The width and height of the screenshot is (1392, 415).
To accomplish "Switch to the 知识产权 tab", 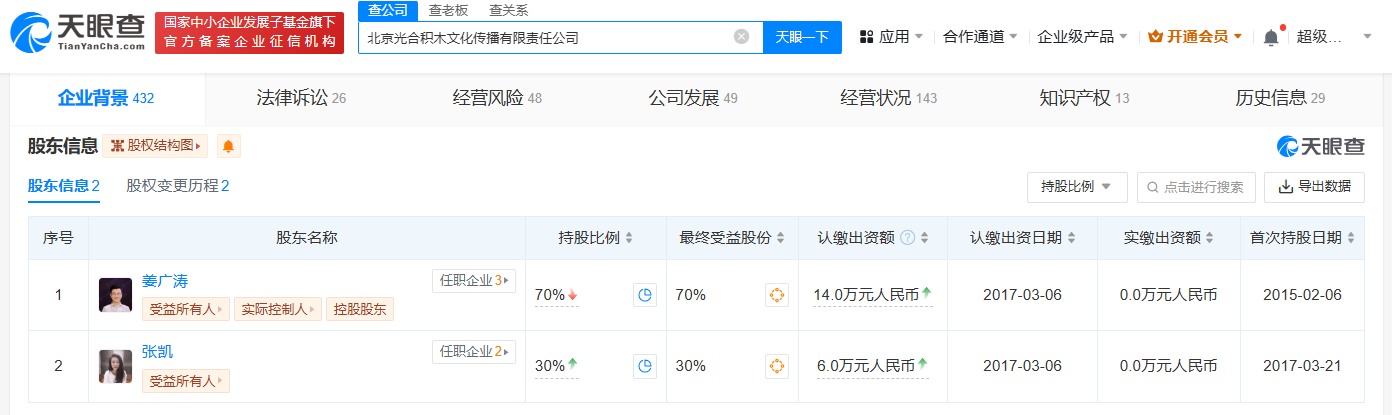I will tap(1084, 98).
